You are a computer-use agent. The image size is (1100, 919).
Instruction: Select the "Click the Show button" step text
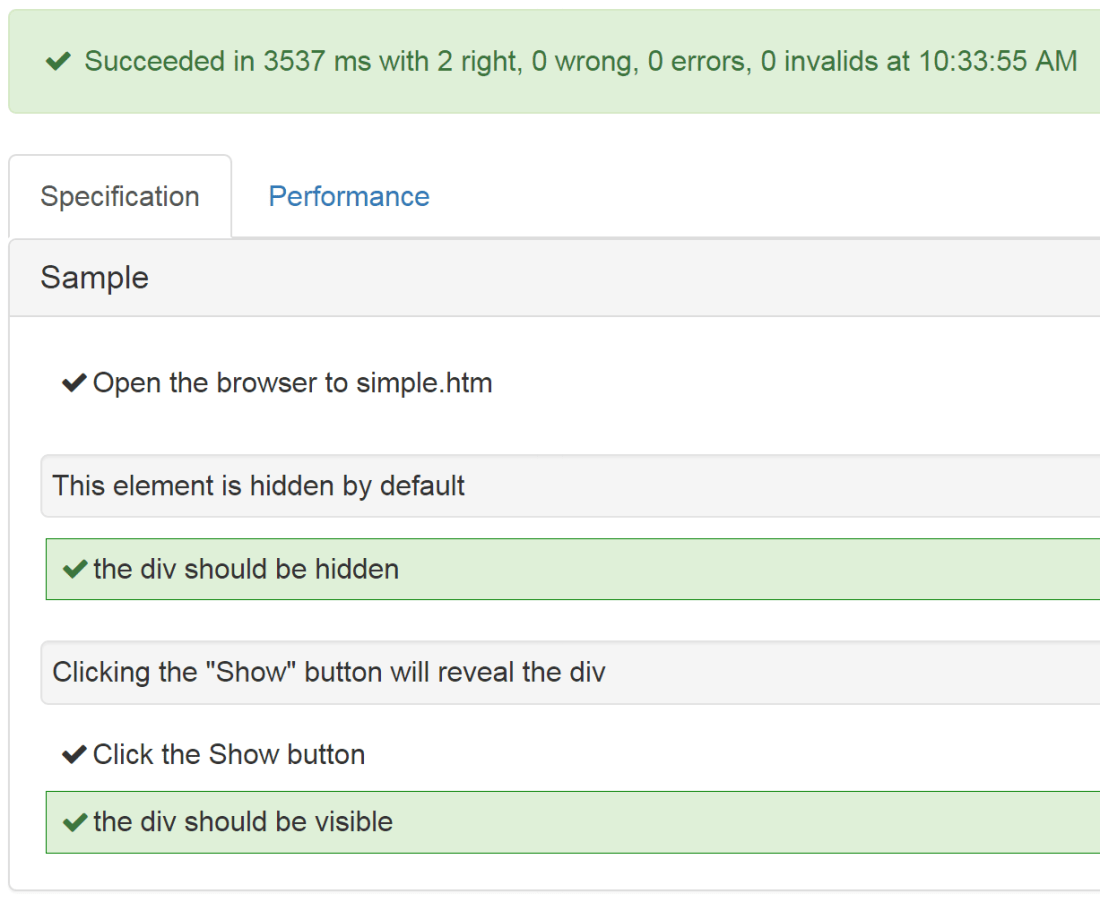coord(229,754)
